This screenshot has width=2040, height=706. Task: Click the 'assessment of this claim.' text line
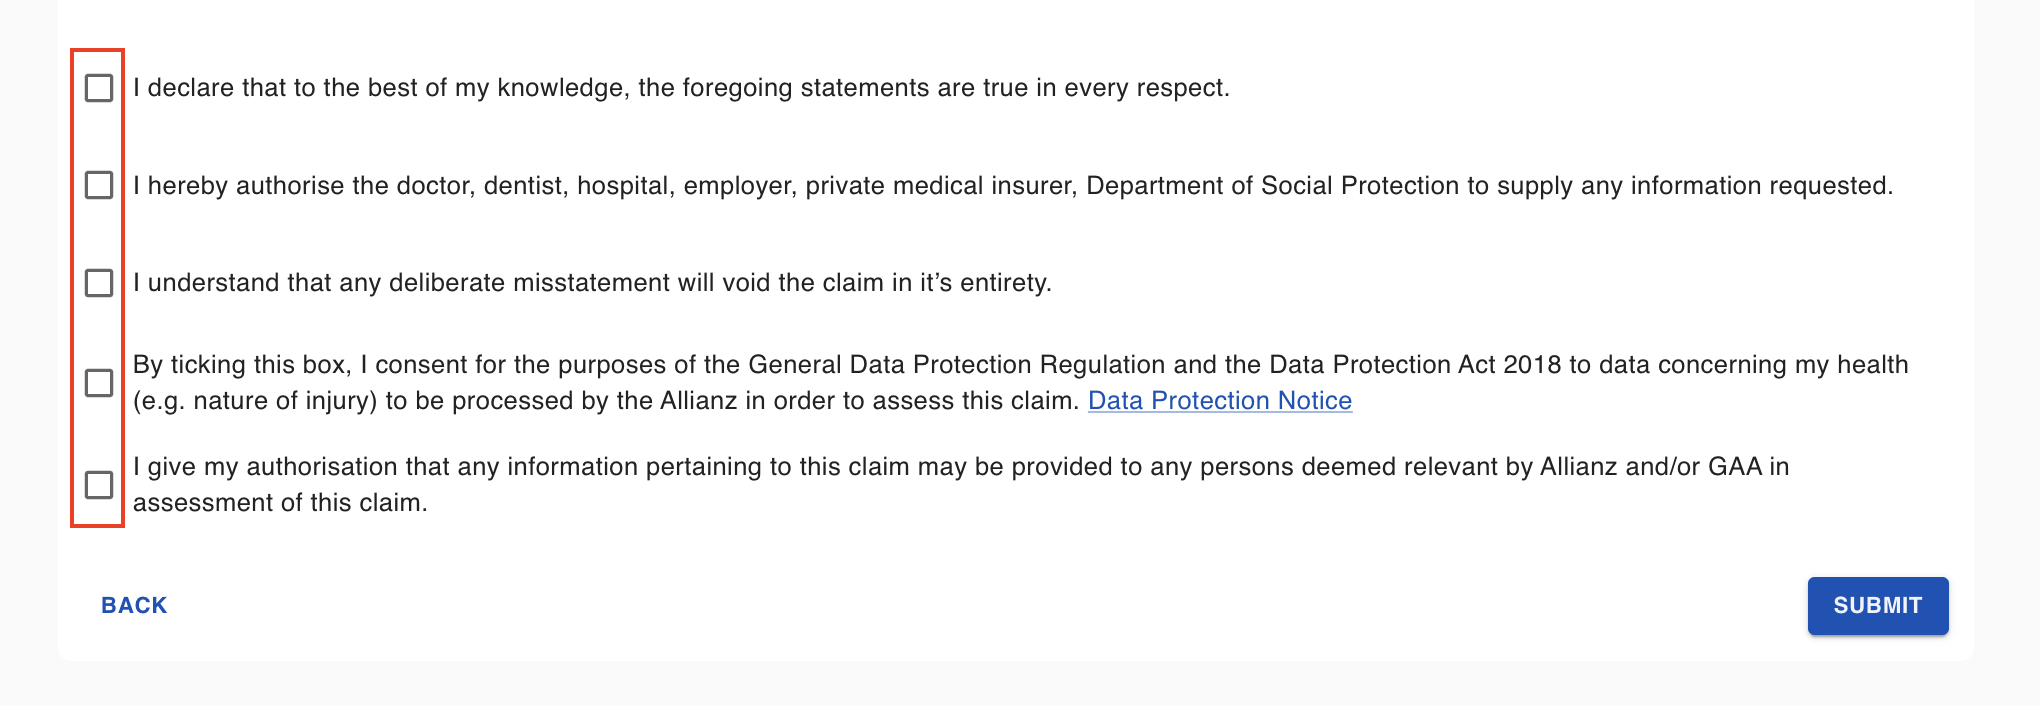(x=280, y=503)
